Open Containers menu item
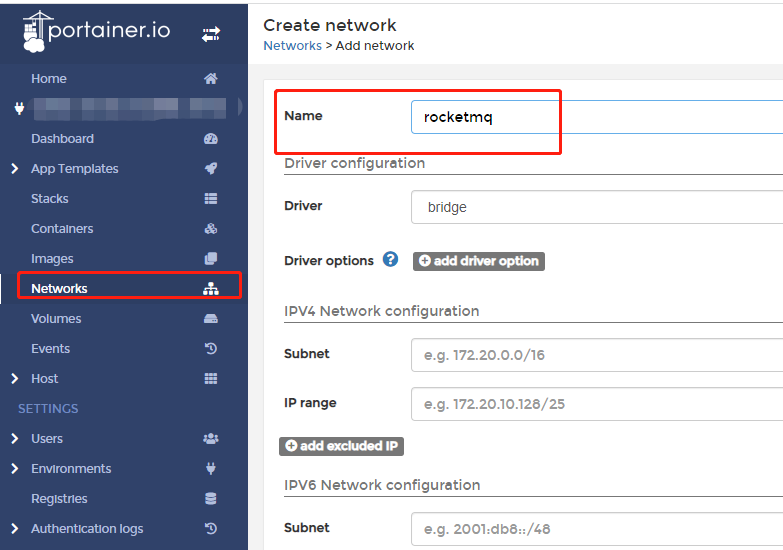This screenshot has width=783, height=550. [62, 229]
